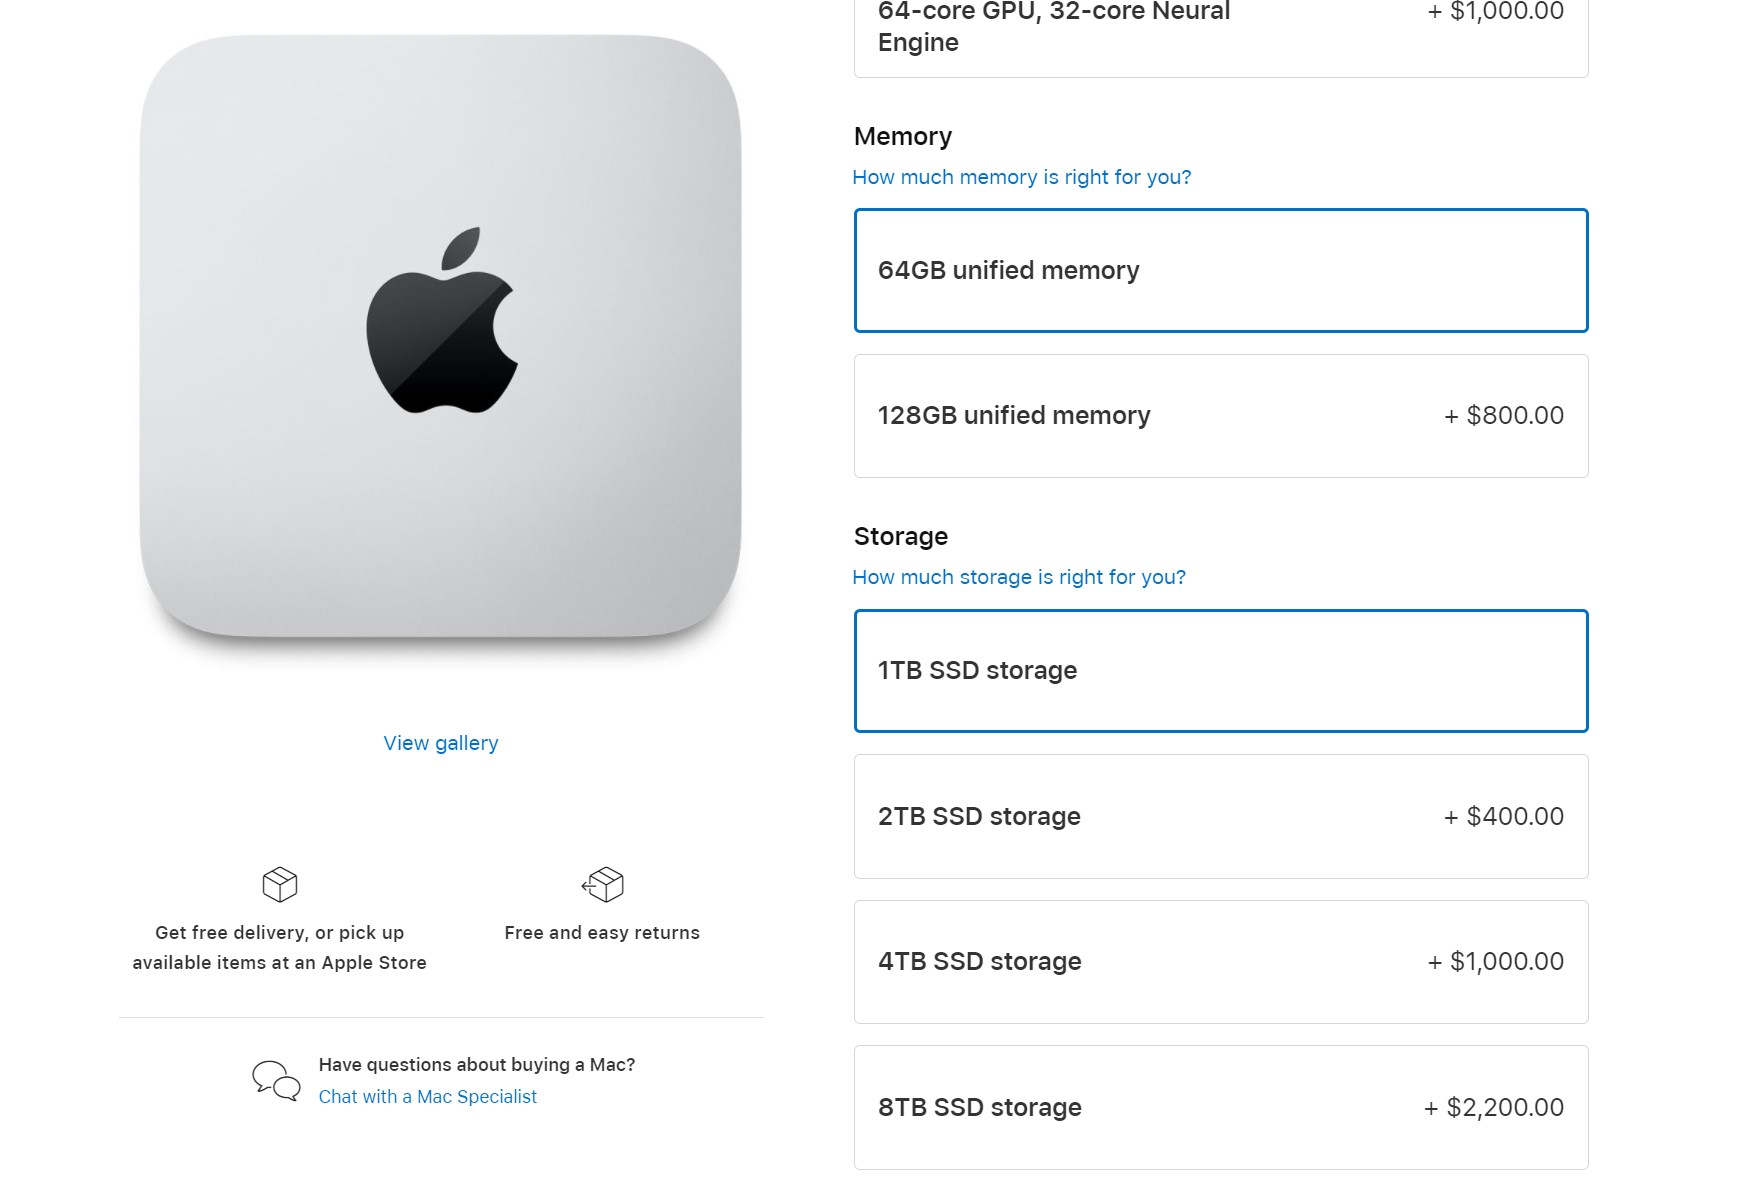Image resolution: width=1761 pixels, height=1184 pixels.
Task: Click the delivery box icon
Action: coord(280,884)
